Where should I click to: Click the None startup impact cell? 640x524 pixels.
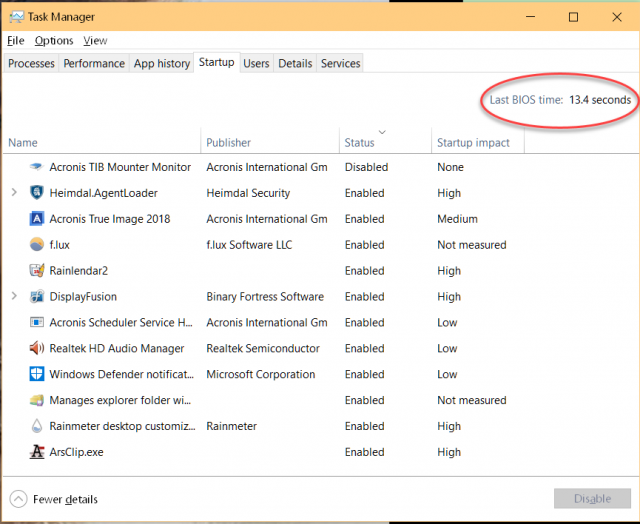click(x=450, y=167)
